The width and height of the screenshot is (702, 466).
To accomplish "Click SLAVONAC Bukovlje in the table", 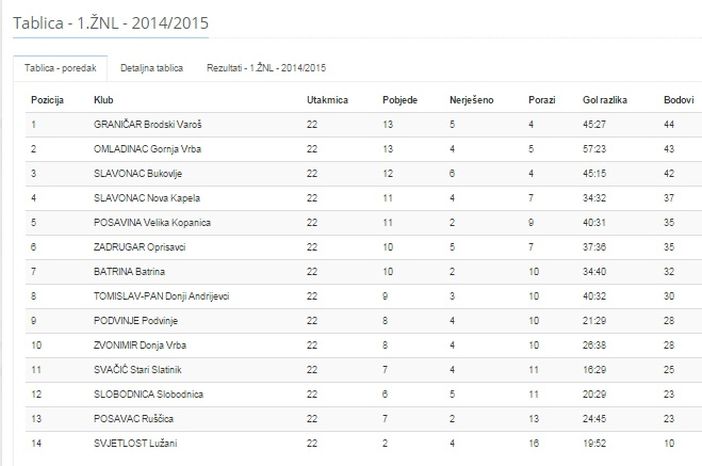I will (x=138, y=174).
